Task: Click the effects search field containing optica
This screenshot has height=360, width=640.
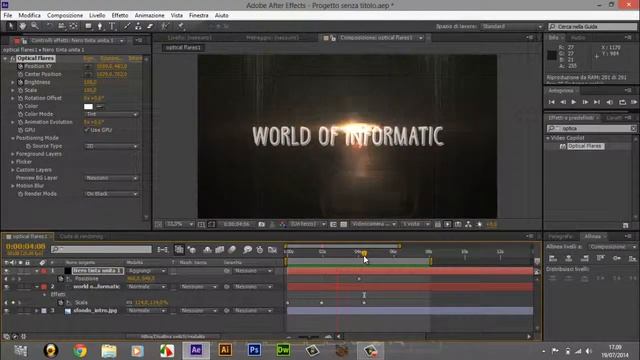Action: coord(592,129)
